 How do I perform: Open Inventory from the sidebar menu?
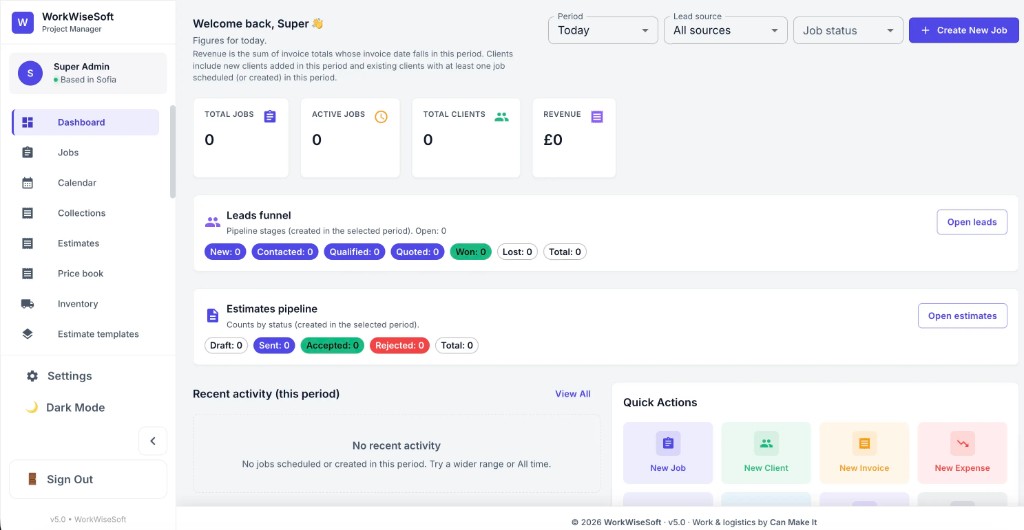pos(86,304)
